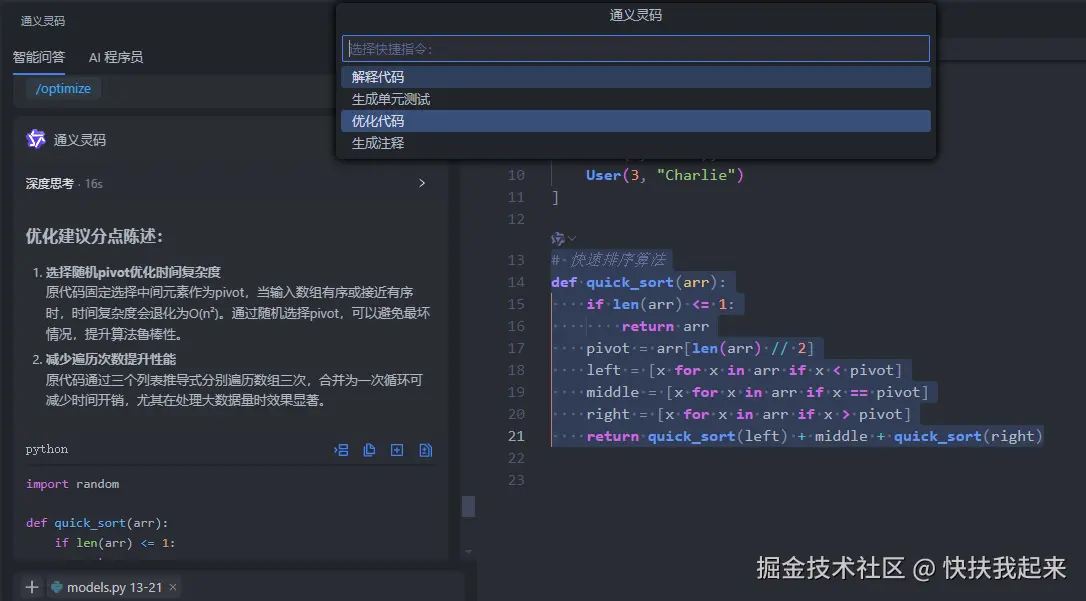Click the pivot = arr[len(arr) // 2] line
The width and height of the screenshot is (1086, 601).
click(700, 348)
